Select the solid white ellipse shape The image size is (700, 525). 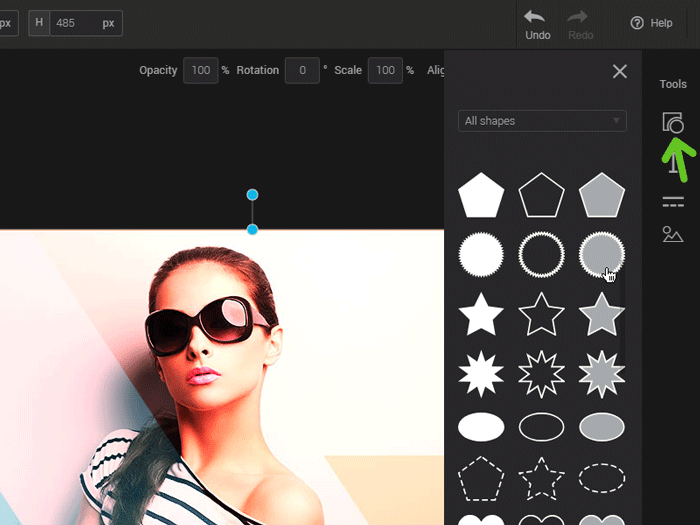tap(481, 427)
